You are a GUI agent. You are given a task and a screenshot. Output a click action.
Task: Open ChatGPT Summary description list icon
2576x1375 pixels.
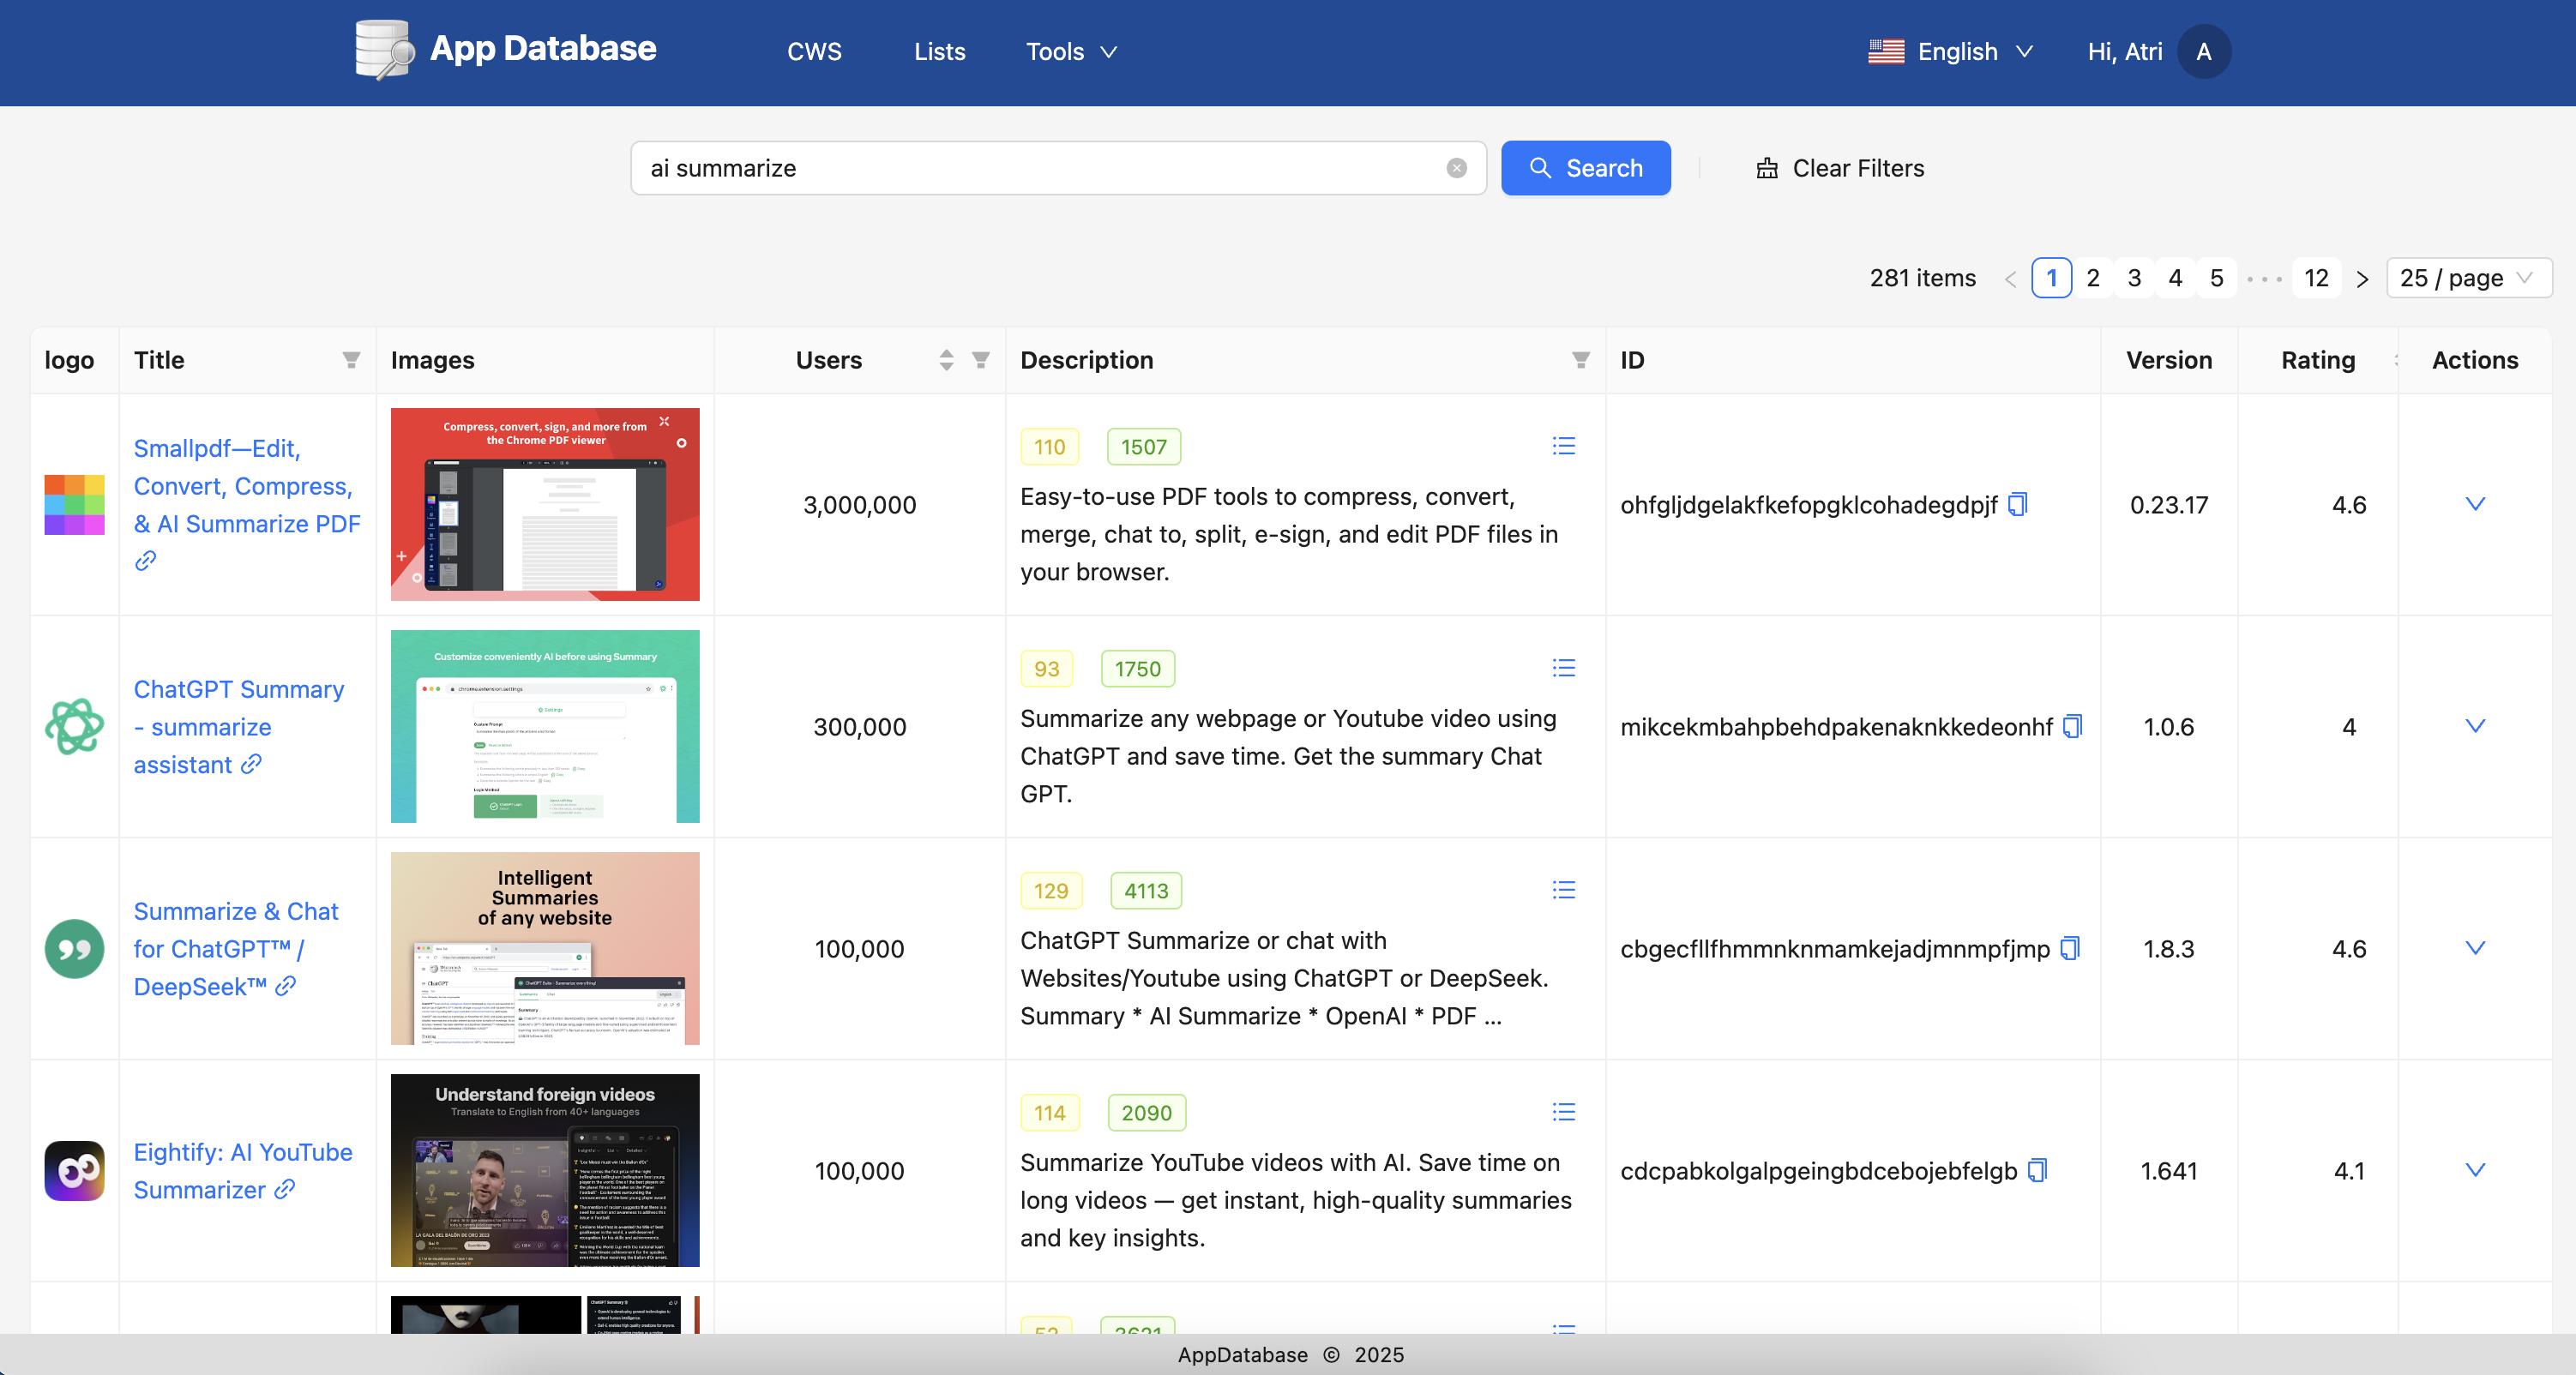coord(1564,668)
